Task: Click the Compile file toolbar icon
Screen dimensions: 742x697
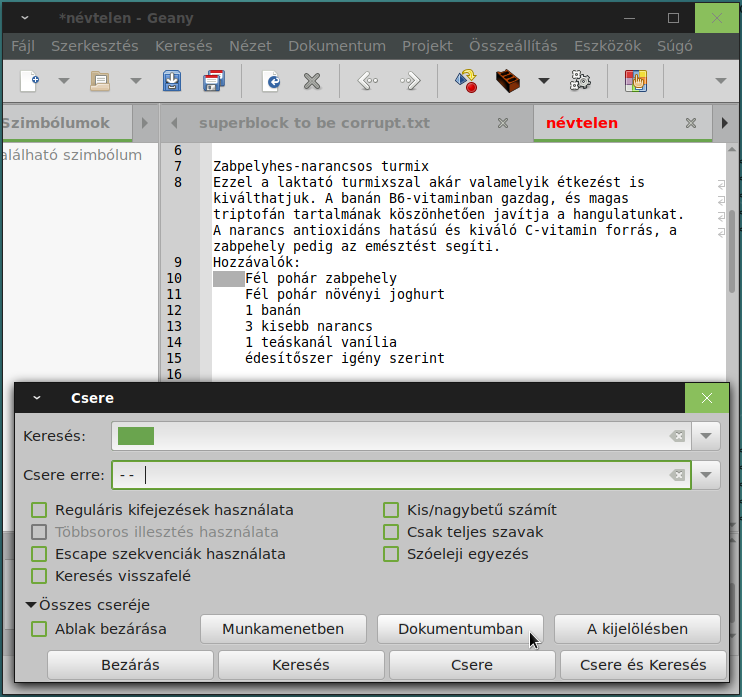Action: 466,81
